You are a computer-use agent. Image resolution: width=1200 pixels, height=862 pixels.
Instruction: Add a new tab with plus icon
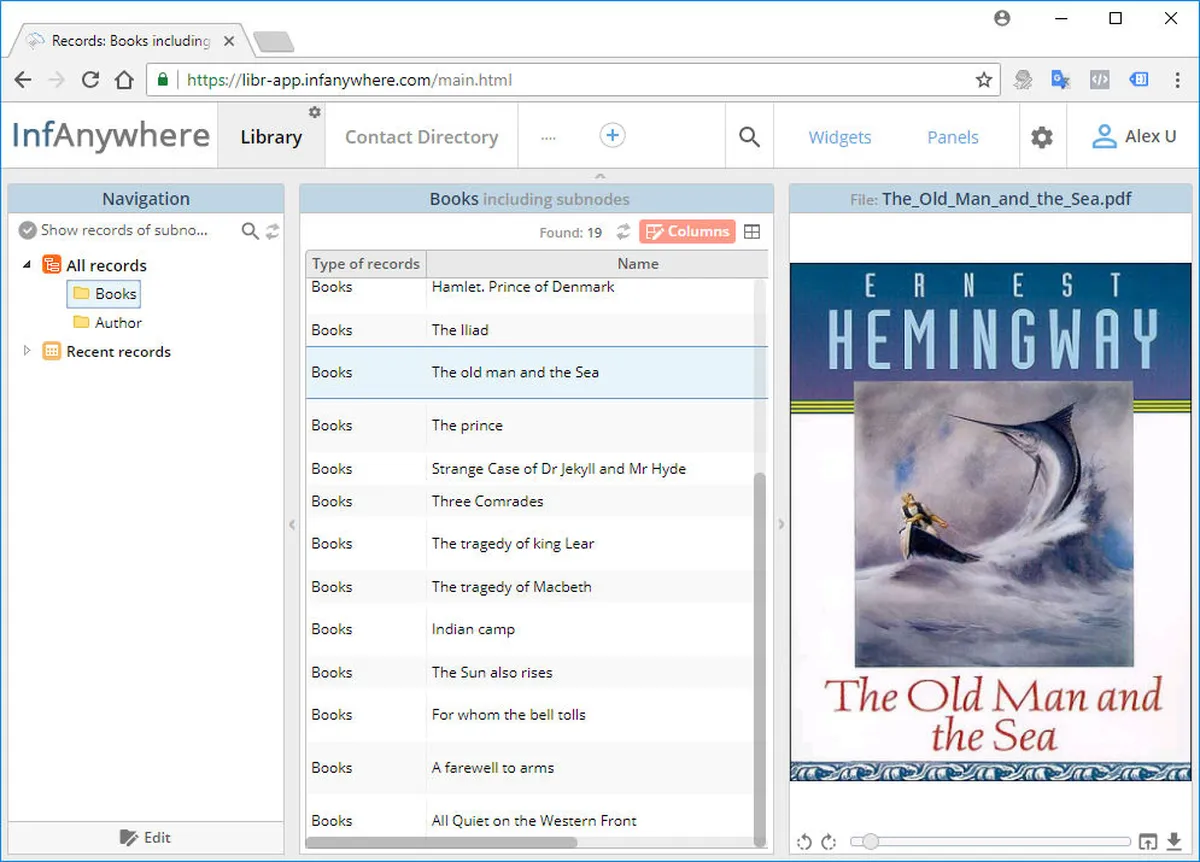point(612,136)
